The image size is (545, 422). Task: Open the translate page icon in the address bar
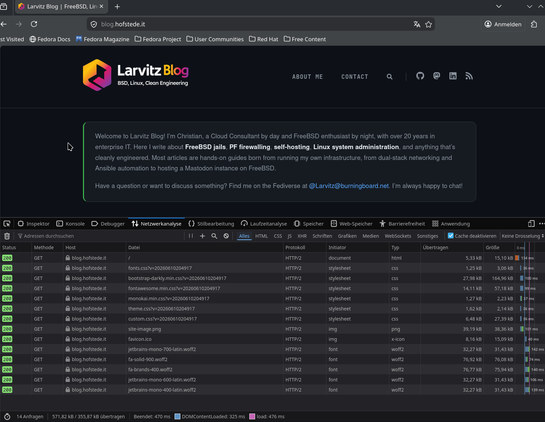417,24
